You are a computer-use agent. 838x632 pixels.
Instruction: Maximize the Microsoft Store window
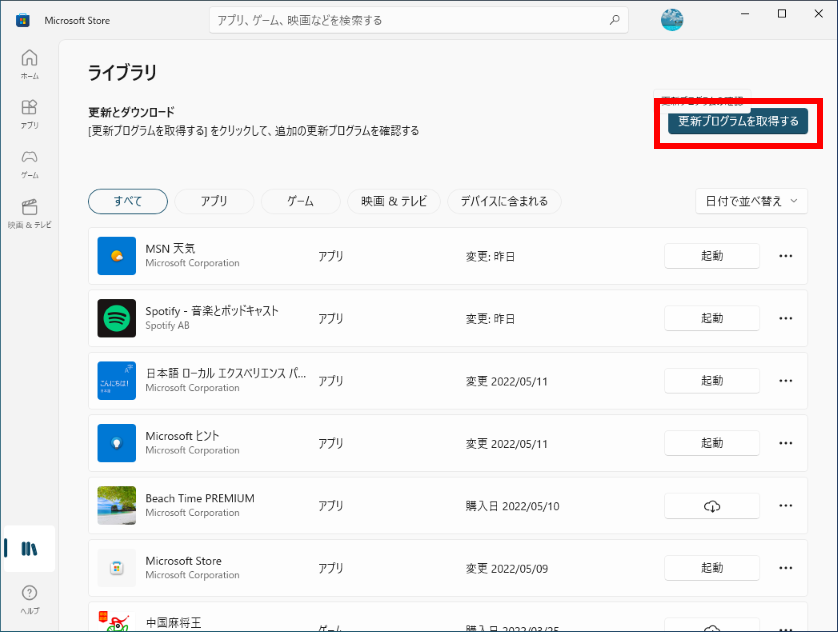point(782,14)
